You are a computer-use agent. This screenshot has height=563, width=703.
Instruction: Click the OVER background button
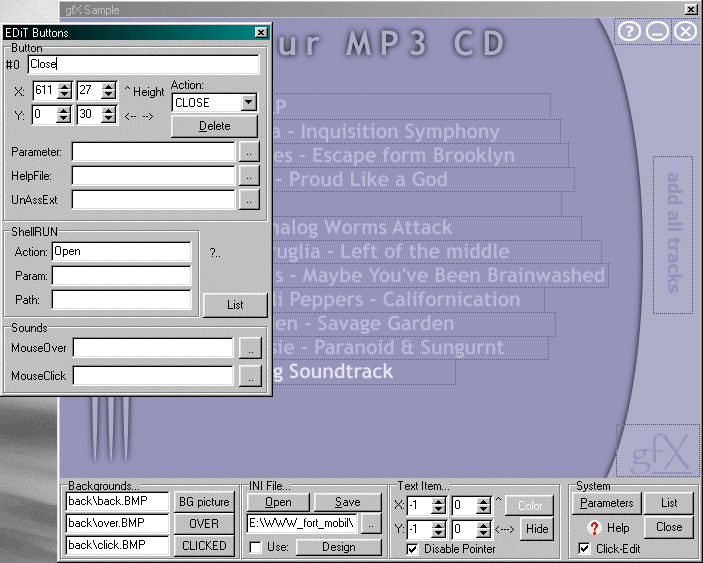click(204, 524)
